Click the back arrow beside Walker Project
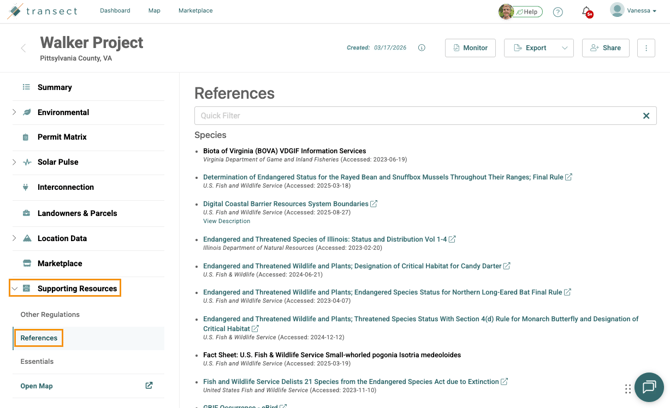 pyautogui.click(x=24, y=48)
